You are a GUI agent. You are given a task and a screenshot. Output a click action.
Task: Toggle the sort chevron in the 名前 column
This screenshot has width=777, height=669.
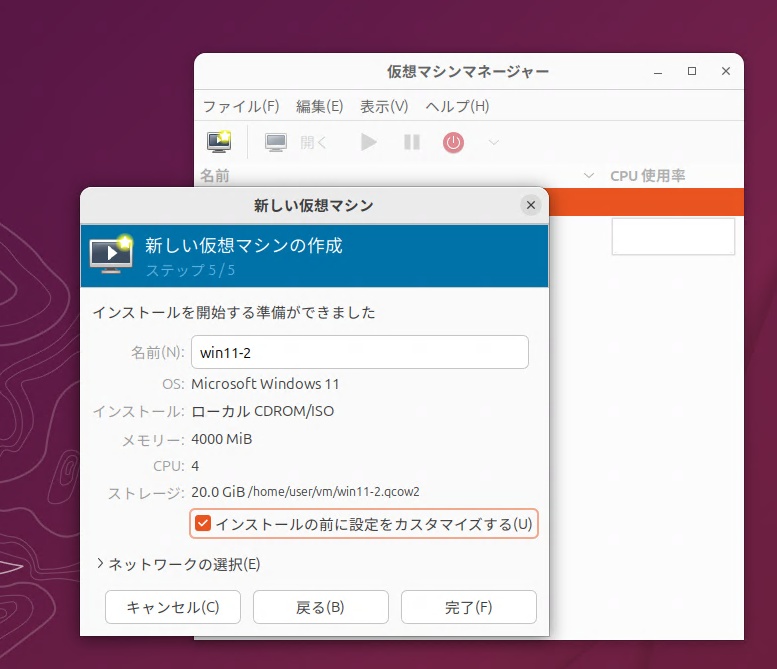pyautogui.click(x=588, y=176)
